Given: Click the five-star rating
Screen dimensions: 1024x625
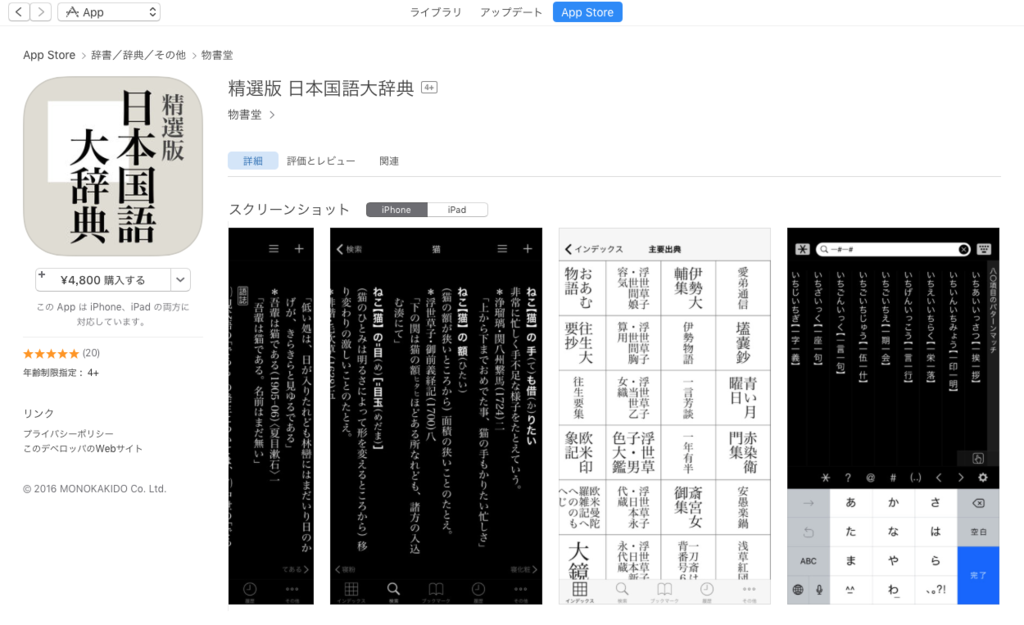Looking at the screenshot, I should pos(51,353).
